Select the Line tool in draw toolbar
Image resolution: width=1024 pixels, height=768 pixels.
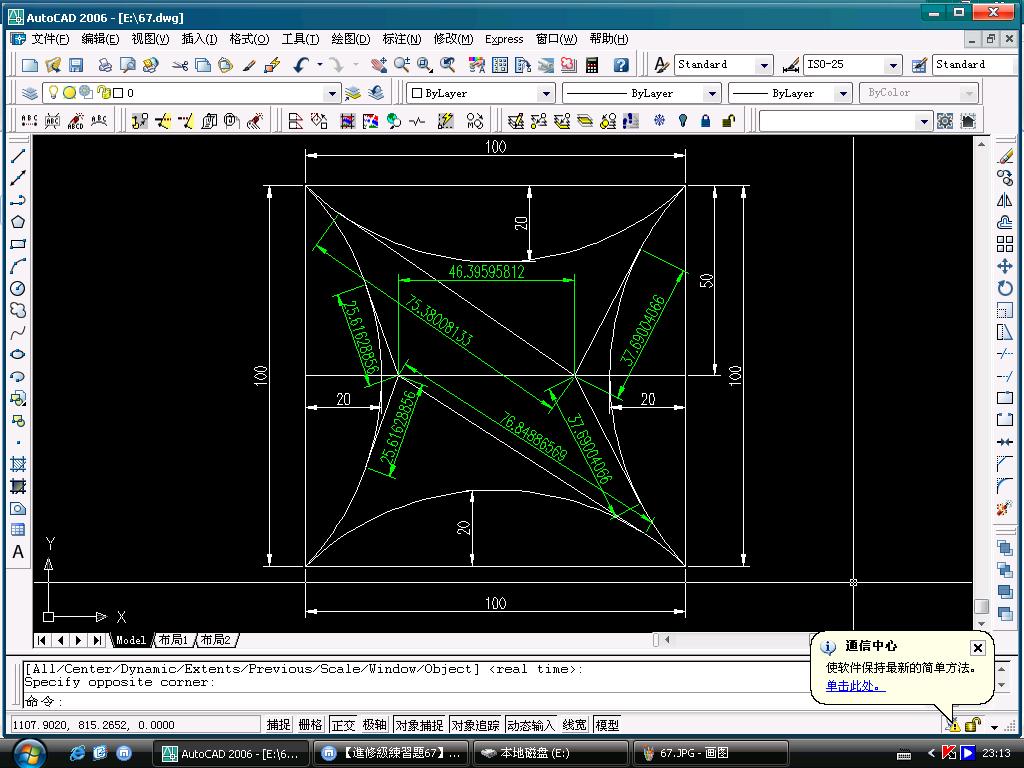click(18, 155)
